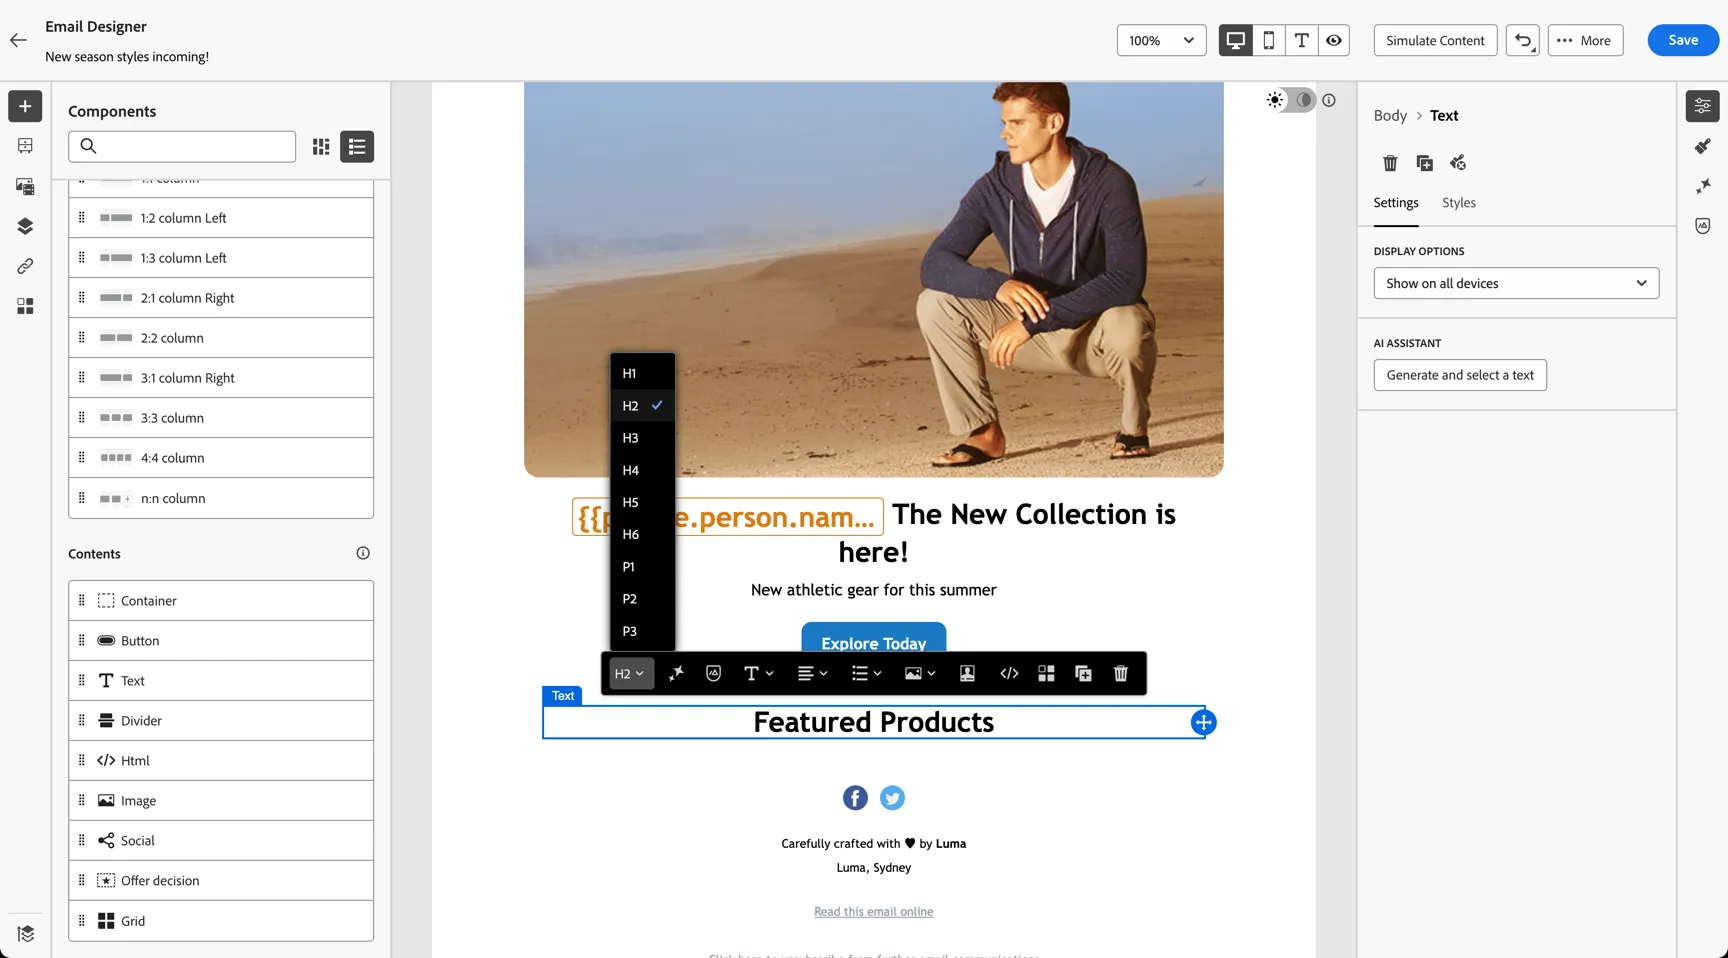Click the Contents info icon
1728x958 pixels.
(x=363, y=553)
